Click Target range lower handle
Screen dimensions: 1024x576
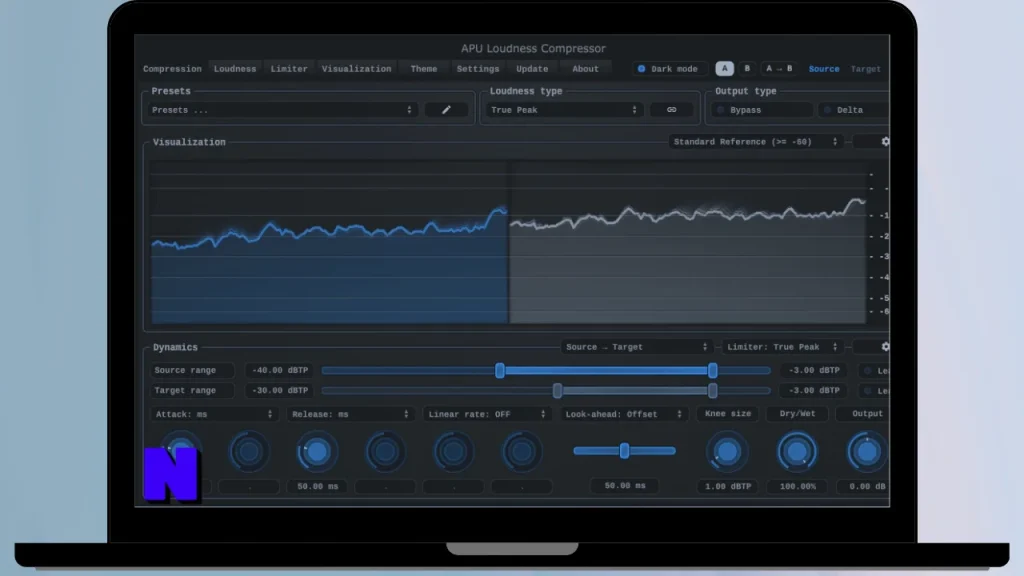point(557,391)
